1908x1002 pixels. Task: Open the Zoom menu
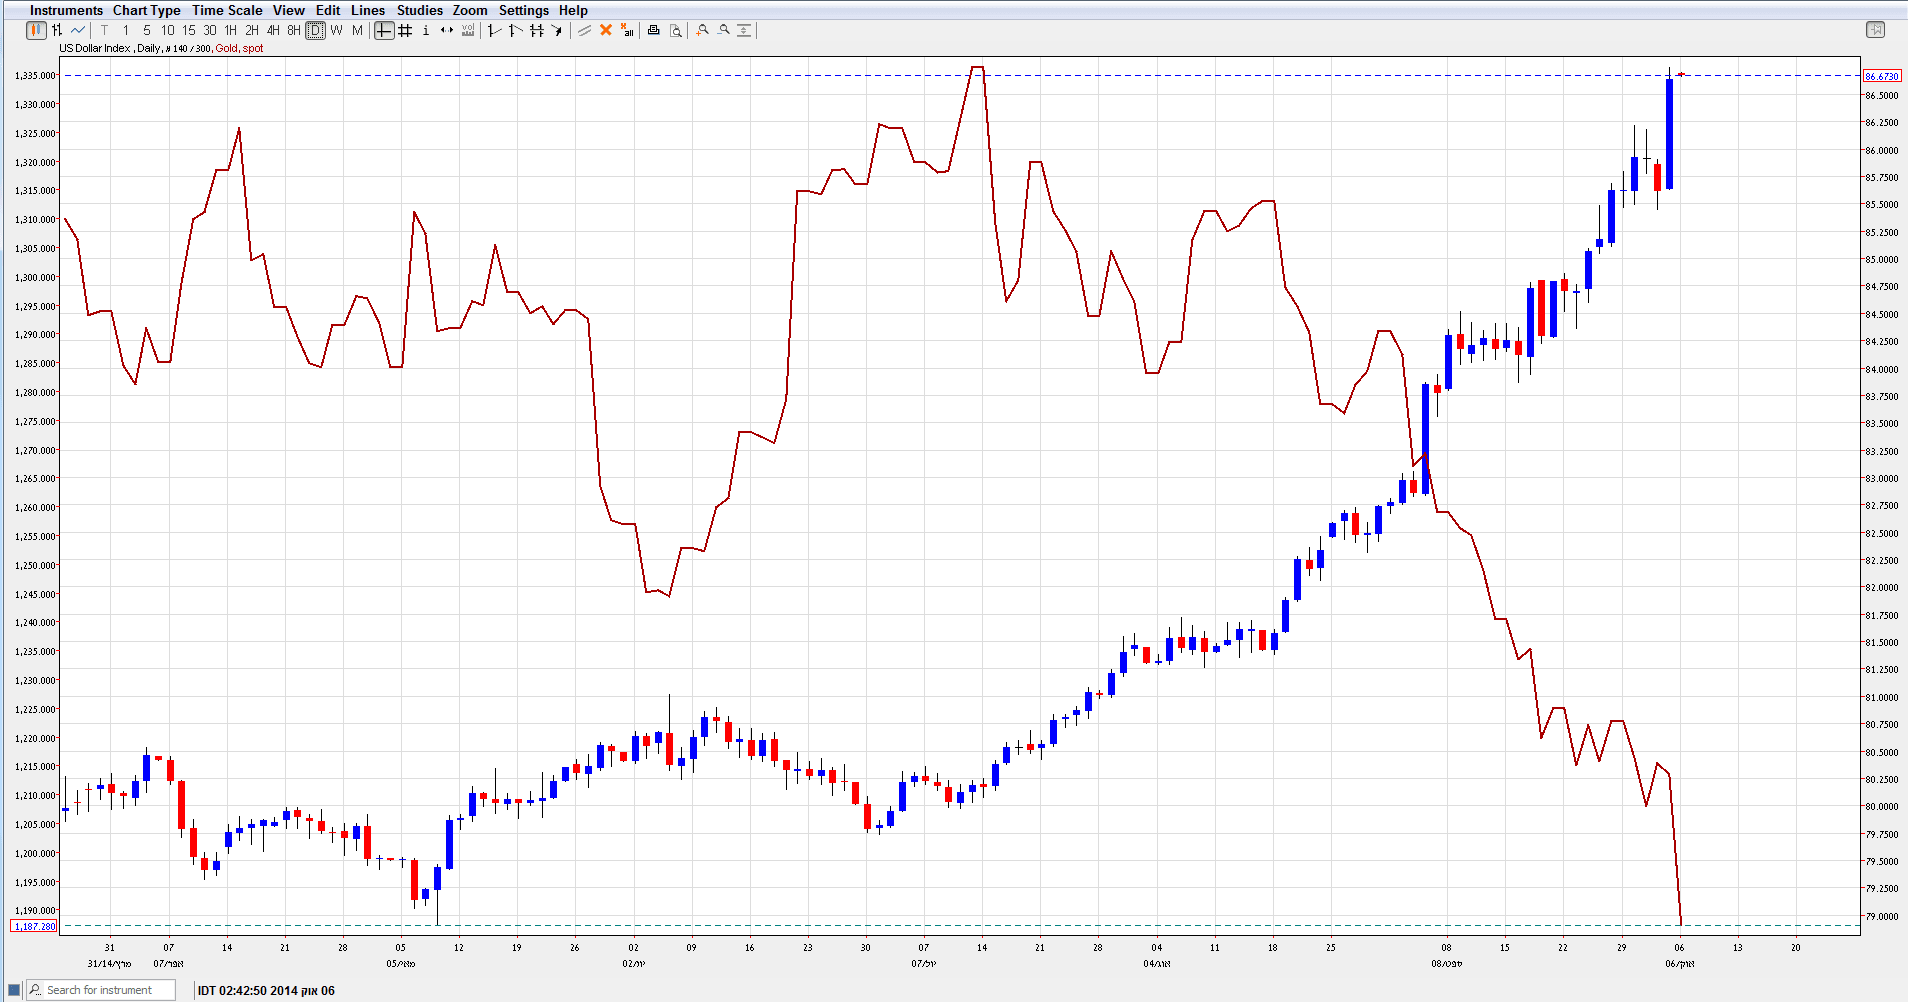pos(470,10)
